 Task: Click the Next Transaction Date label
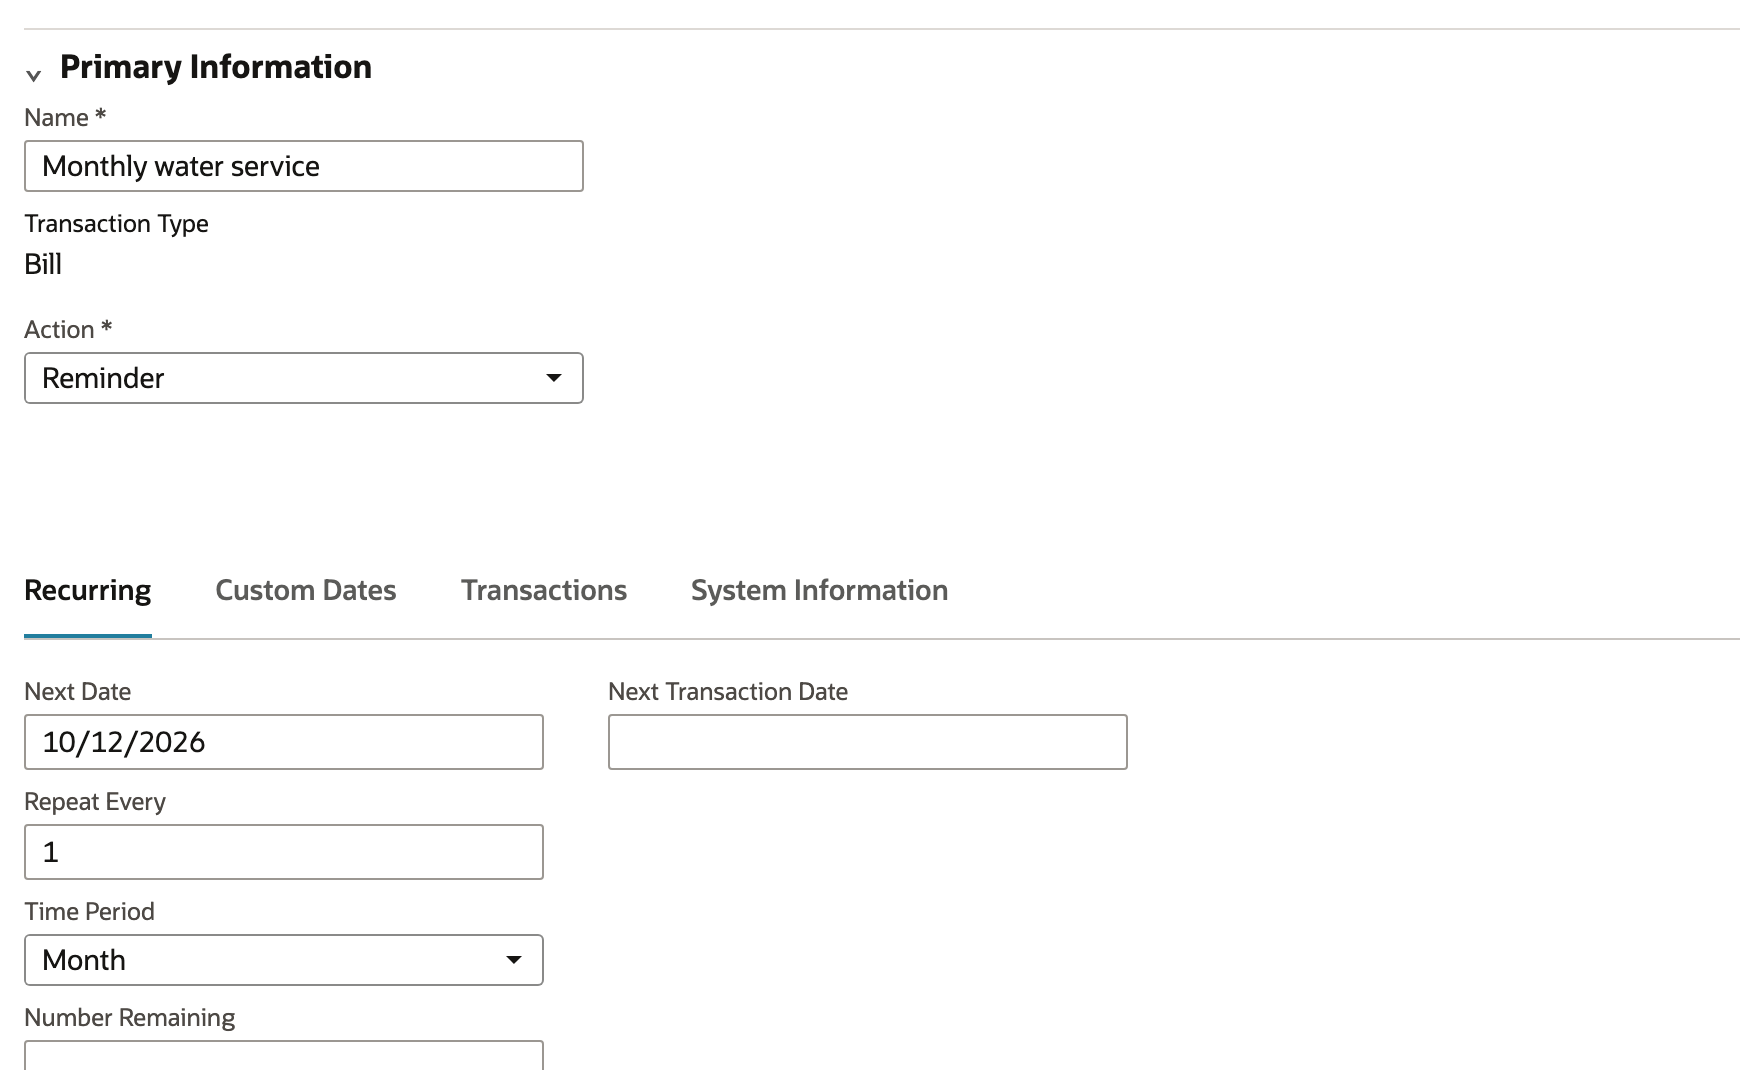click(x=728, y=691)
